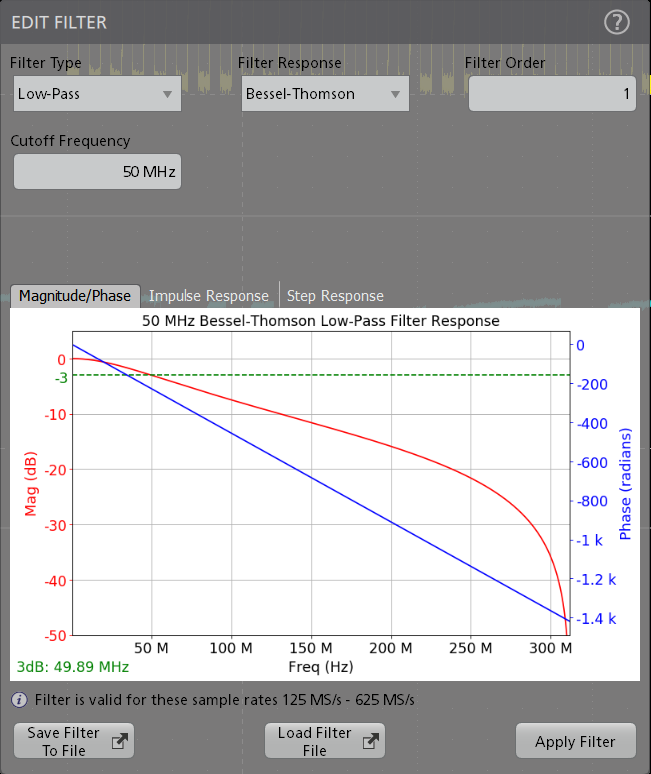This screenshot has height=774, width=651.
Task: Open the help question mark icon
Action: tap(617, 22)
